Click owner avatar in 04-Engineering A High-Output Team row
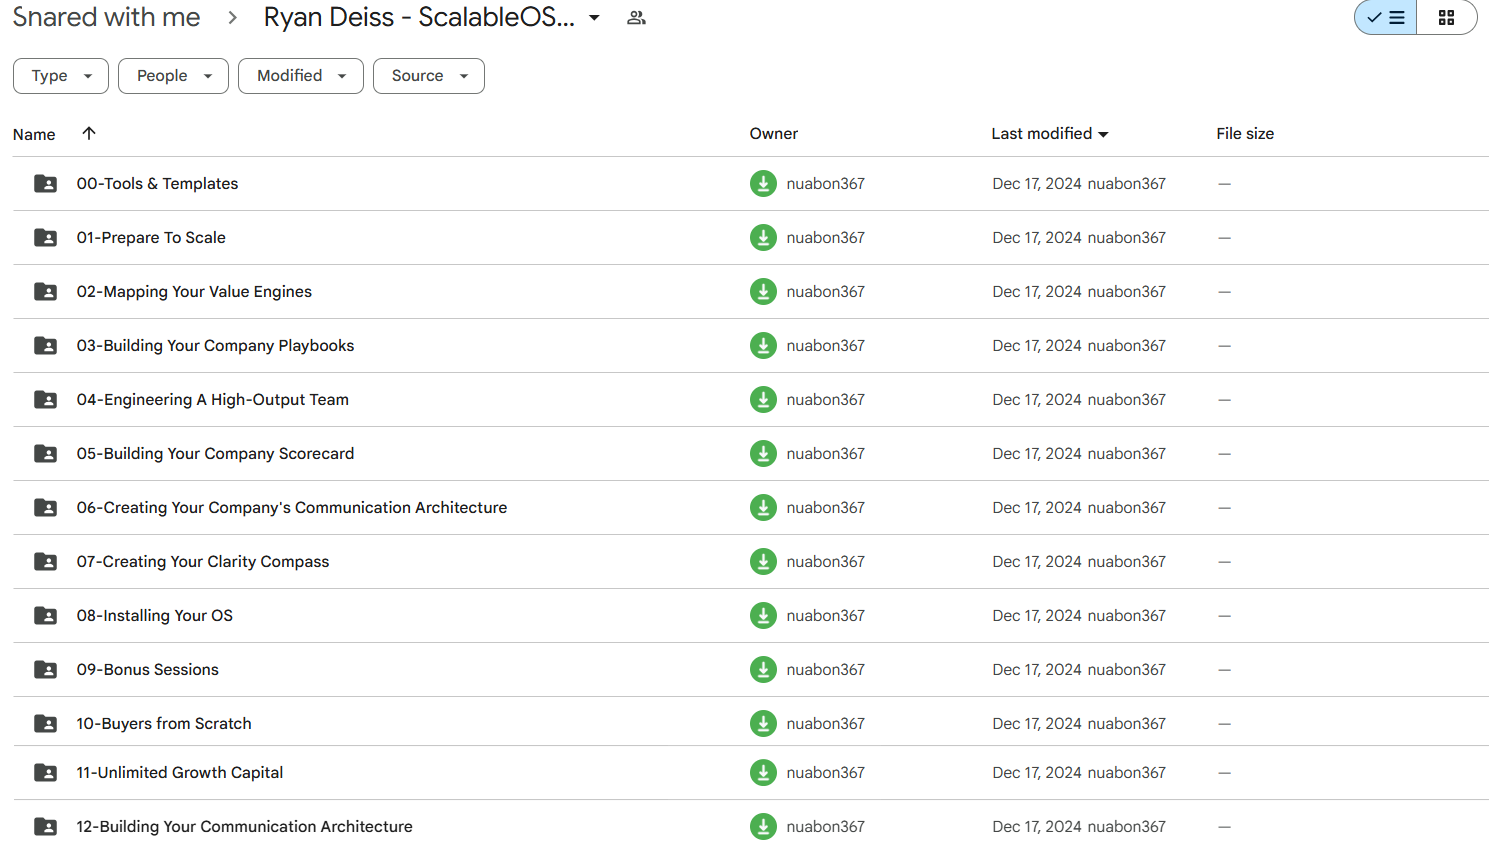The image size is (1489, 855). 763,400
